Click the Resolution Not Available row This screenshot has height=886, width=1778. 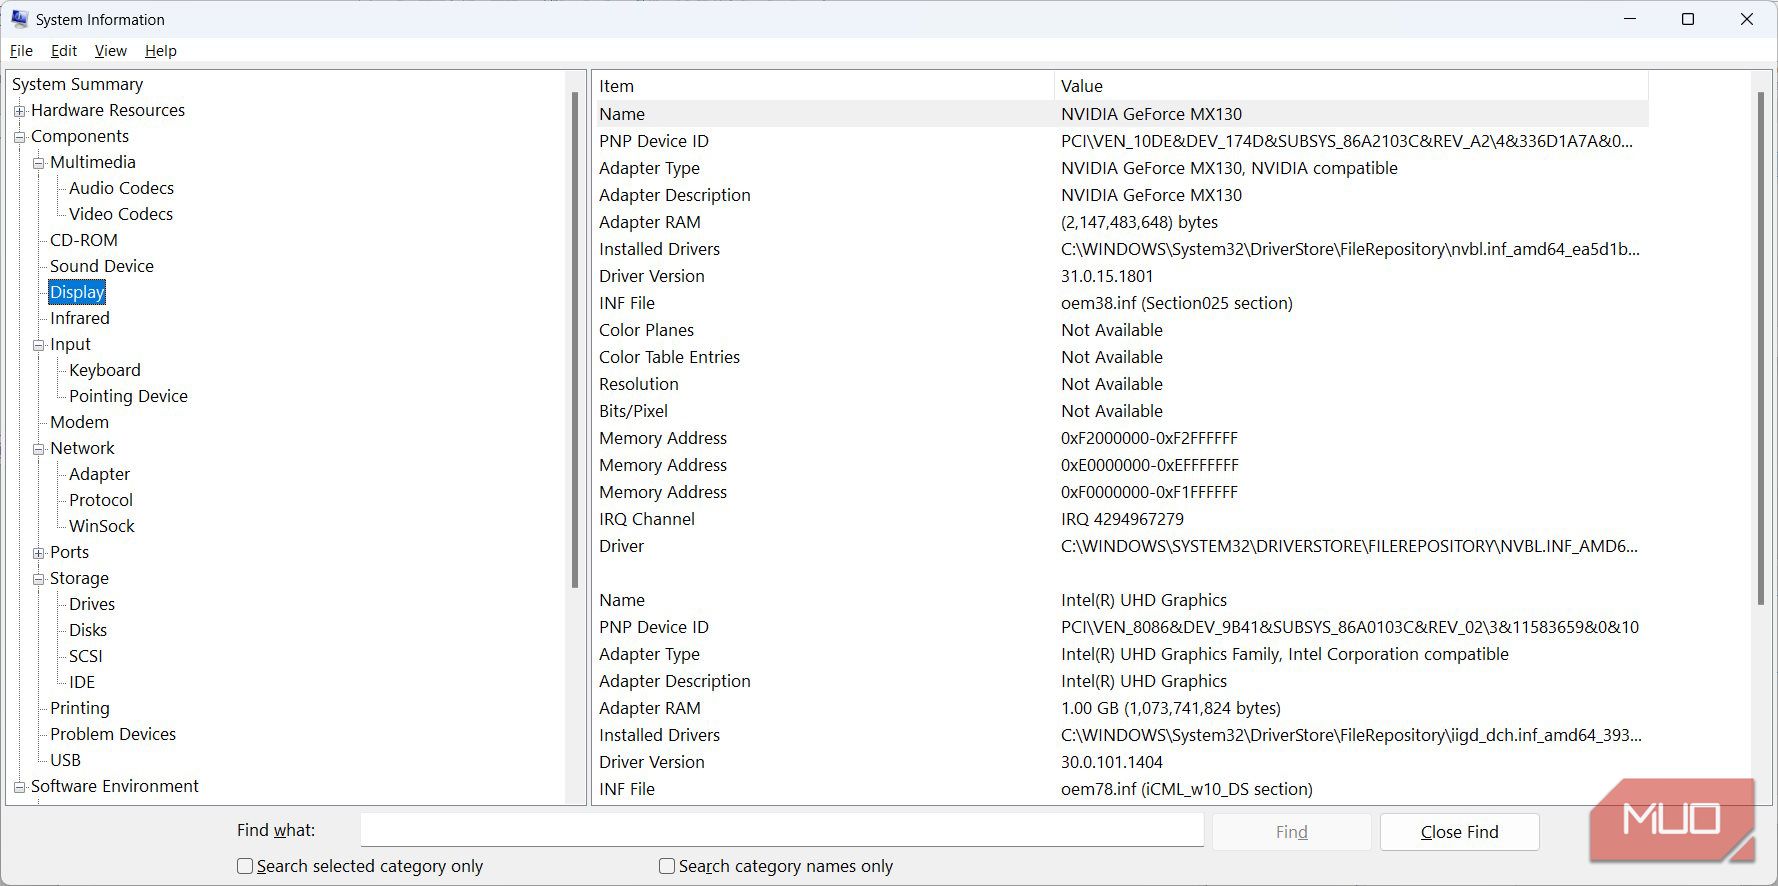click(x=1121, y=384)
